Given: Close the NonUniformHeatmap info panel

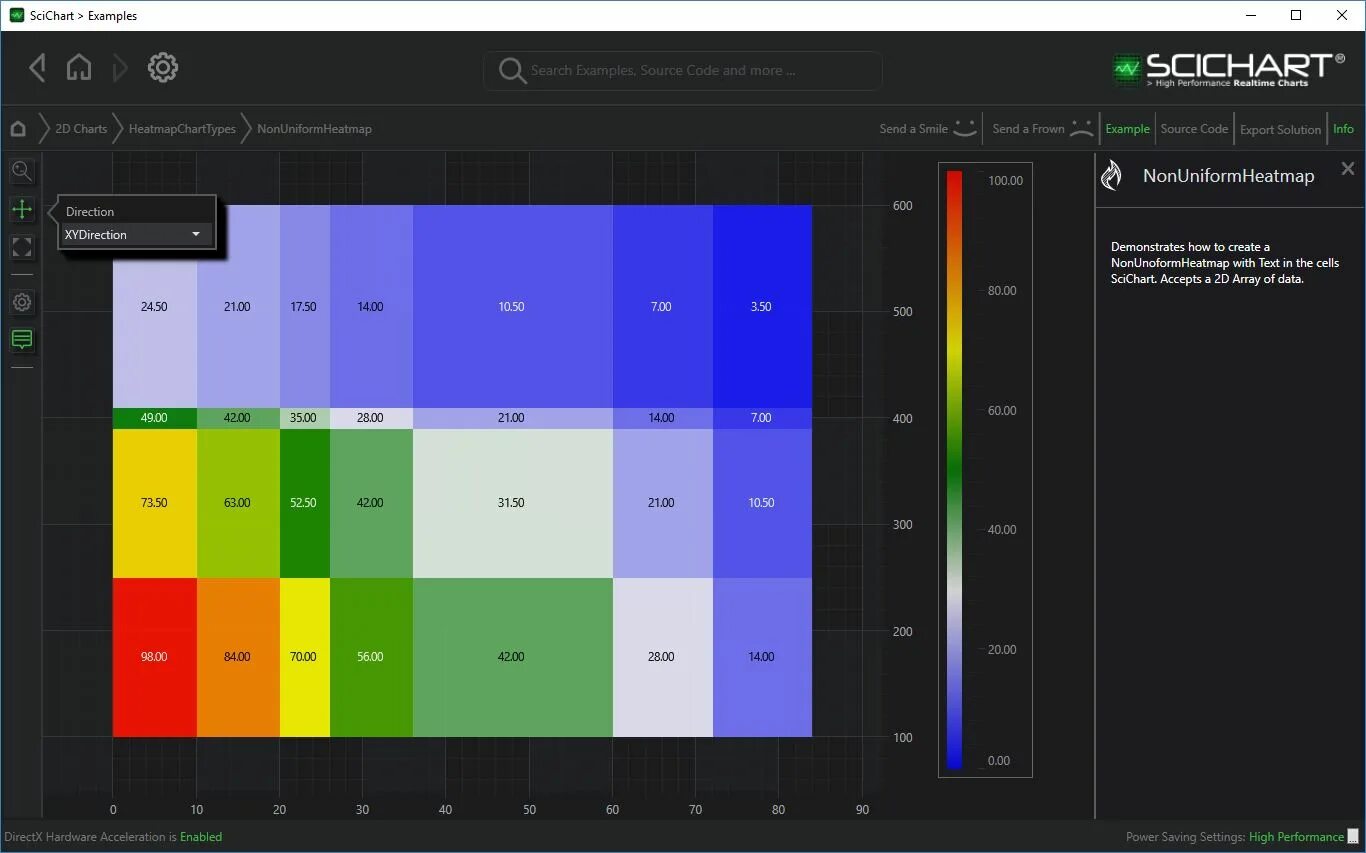Looking at the screenshot, I should click(x=1348, y=169).
